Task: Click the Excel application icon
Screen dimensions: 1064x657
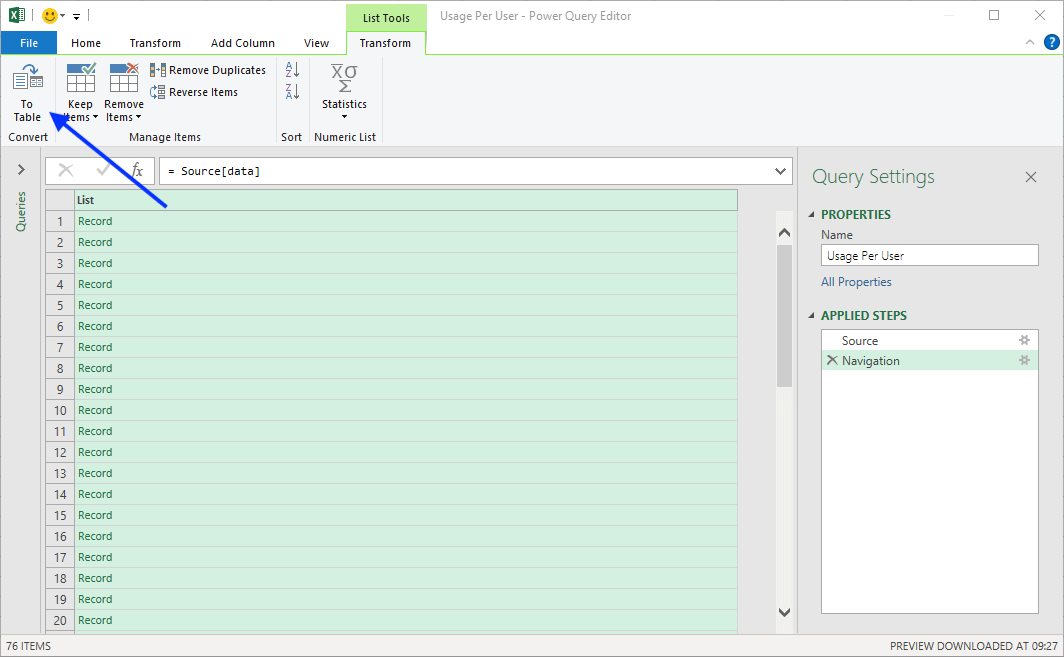Action: (x=17, y=15)
